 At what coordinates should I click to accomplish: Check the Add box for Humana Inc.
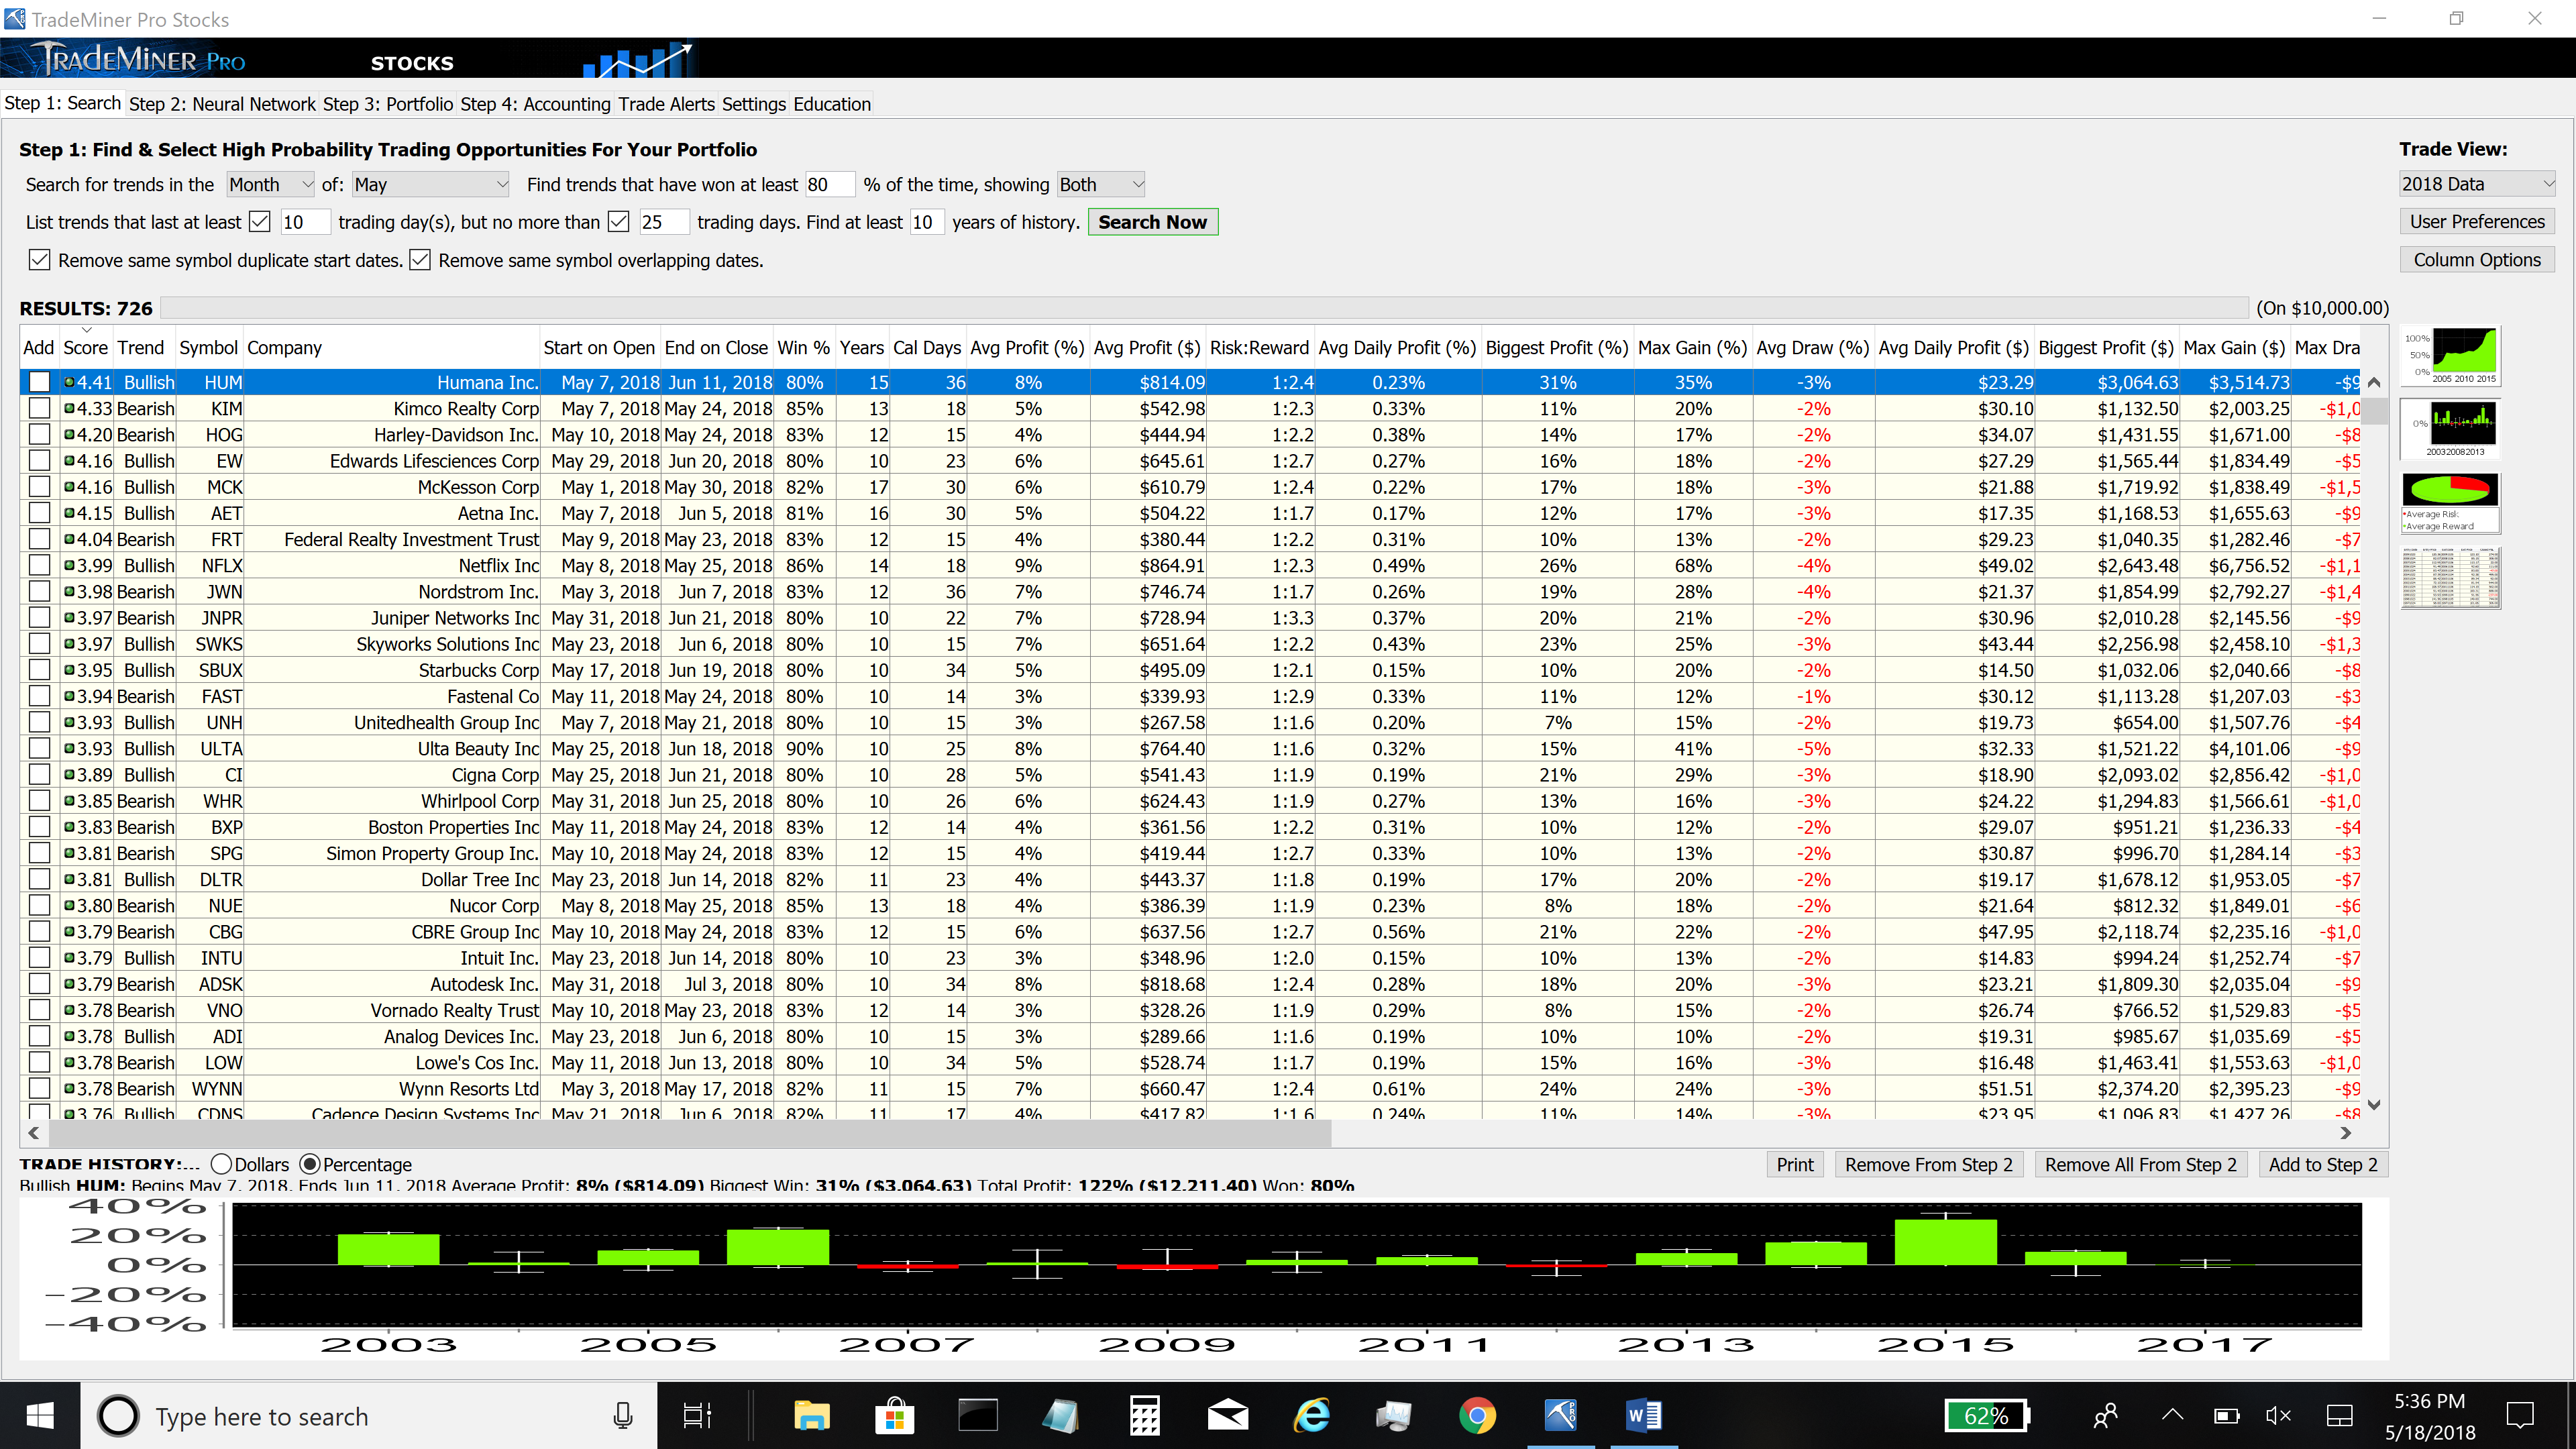pyautogui.click(x=39, y=382)
